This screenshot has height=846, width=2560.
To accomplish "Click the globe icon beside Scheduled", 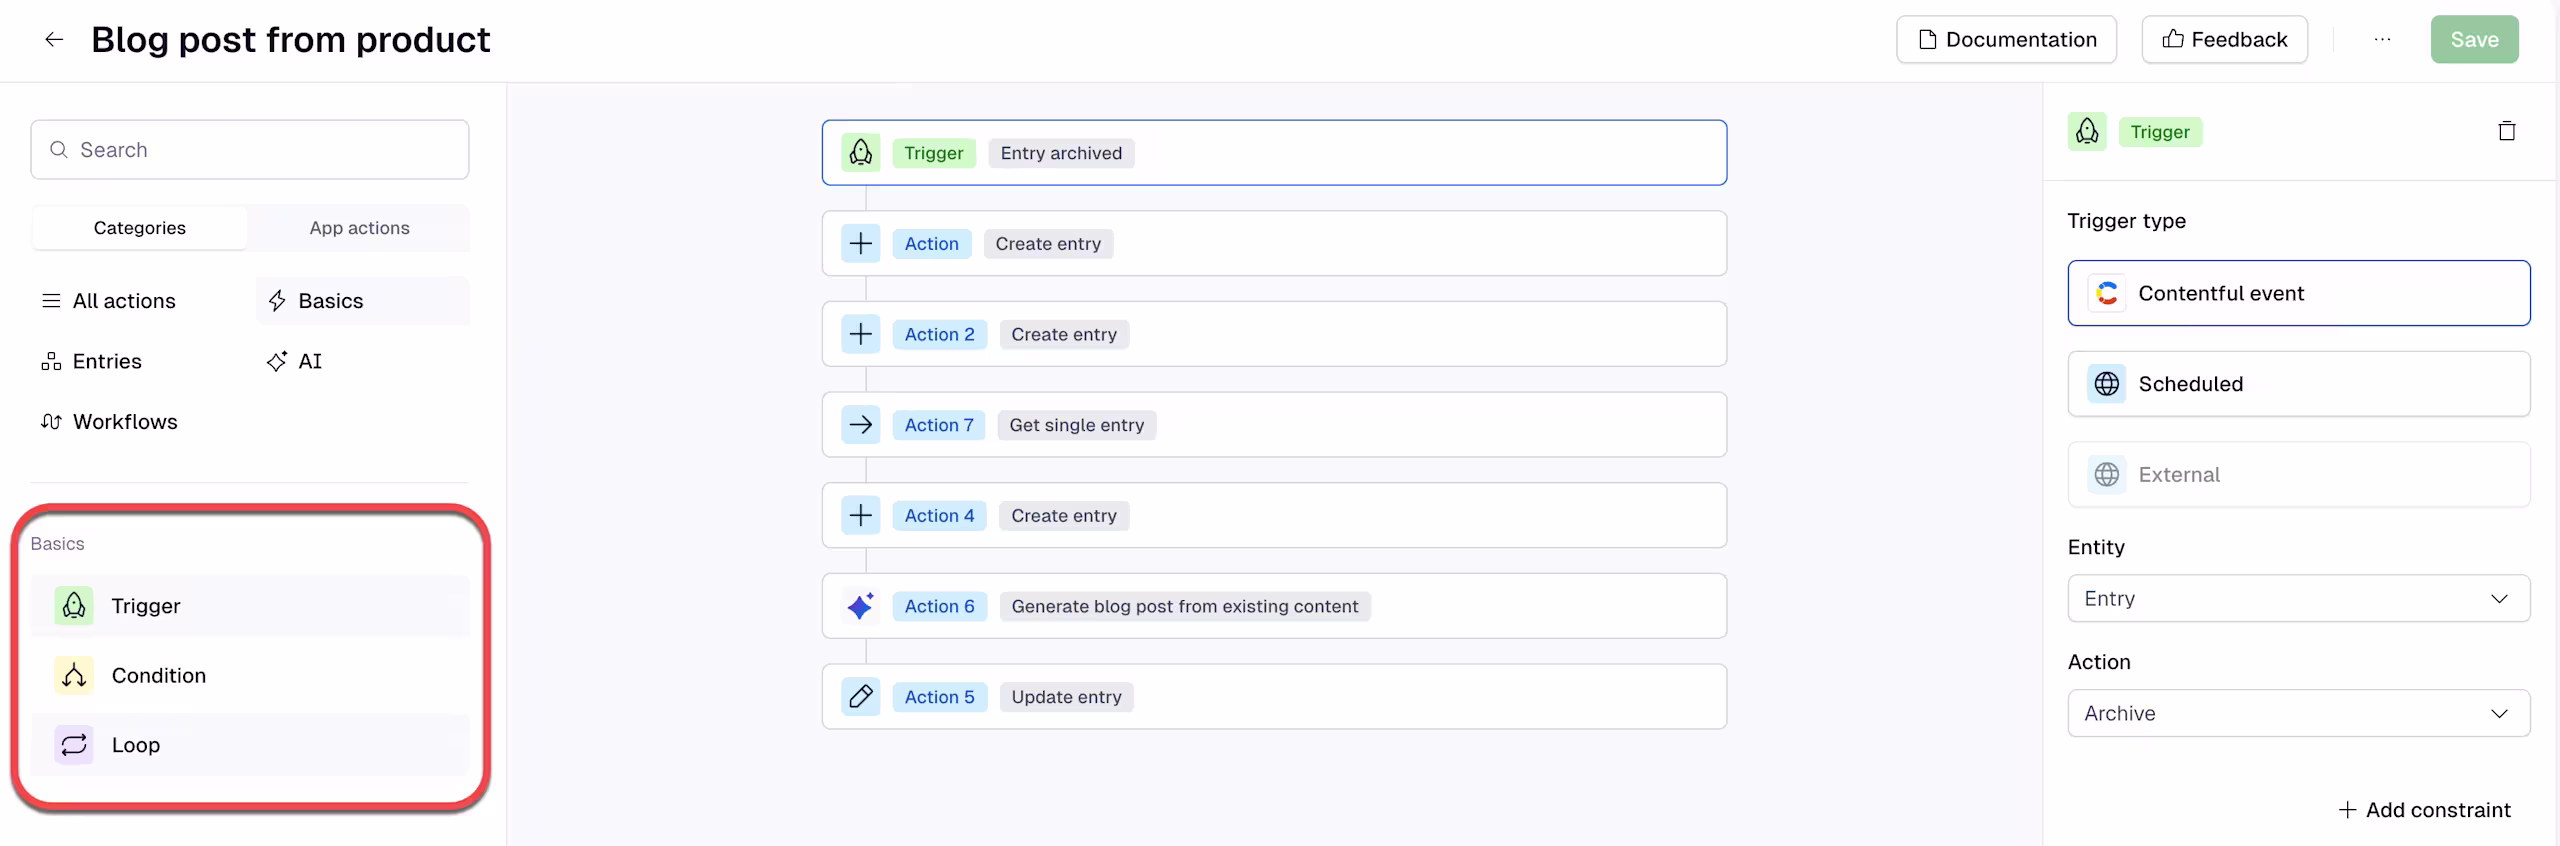I will click(2107, 384).
